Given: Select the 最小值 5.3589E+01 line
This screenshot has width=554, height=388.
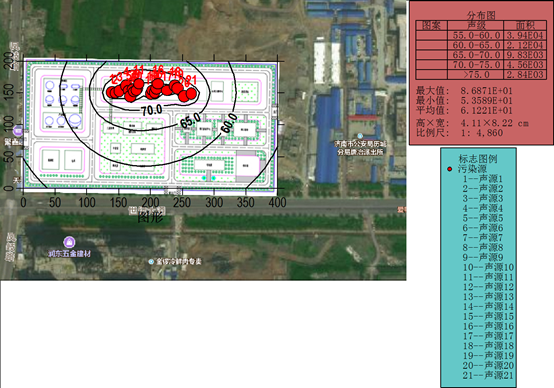Looking at the screenshot, I should point(464,101).
